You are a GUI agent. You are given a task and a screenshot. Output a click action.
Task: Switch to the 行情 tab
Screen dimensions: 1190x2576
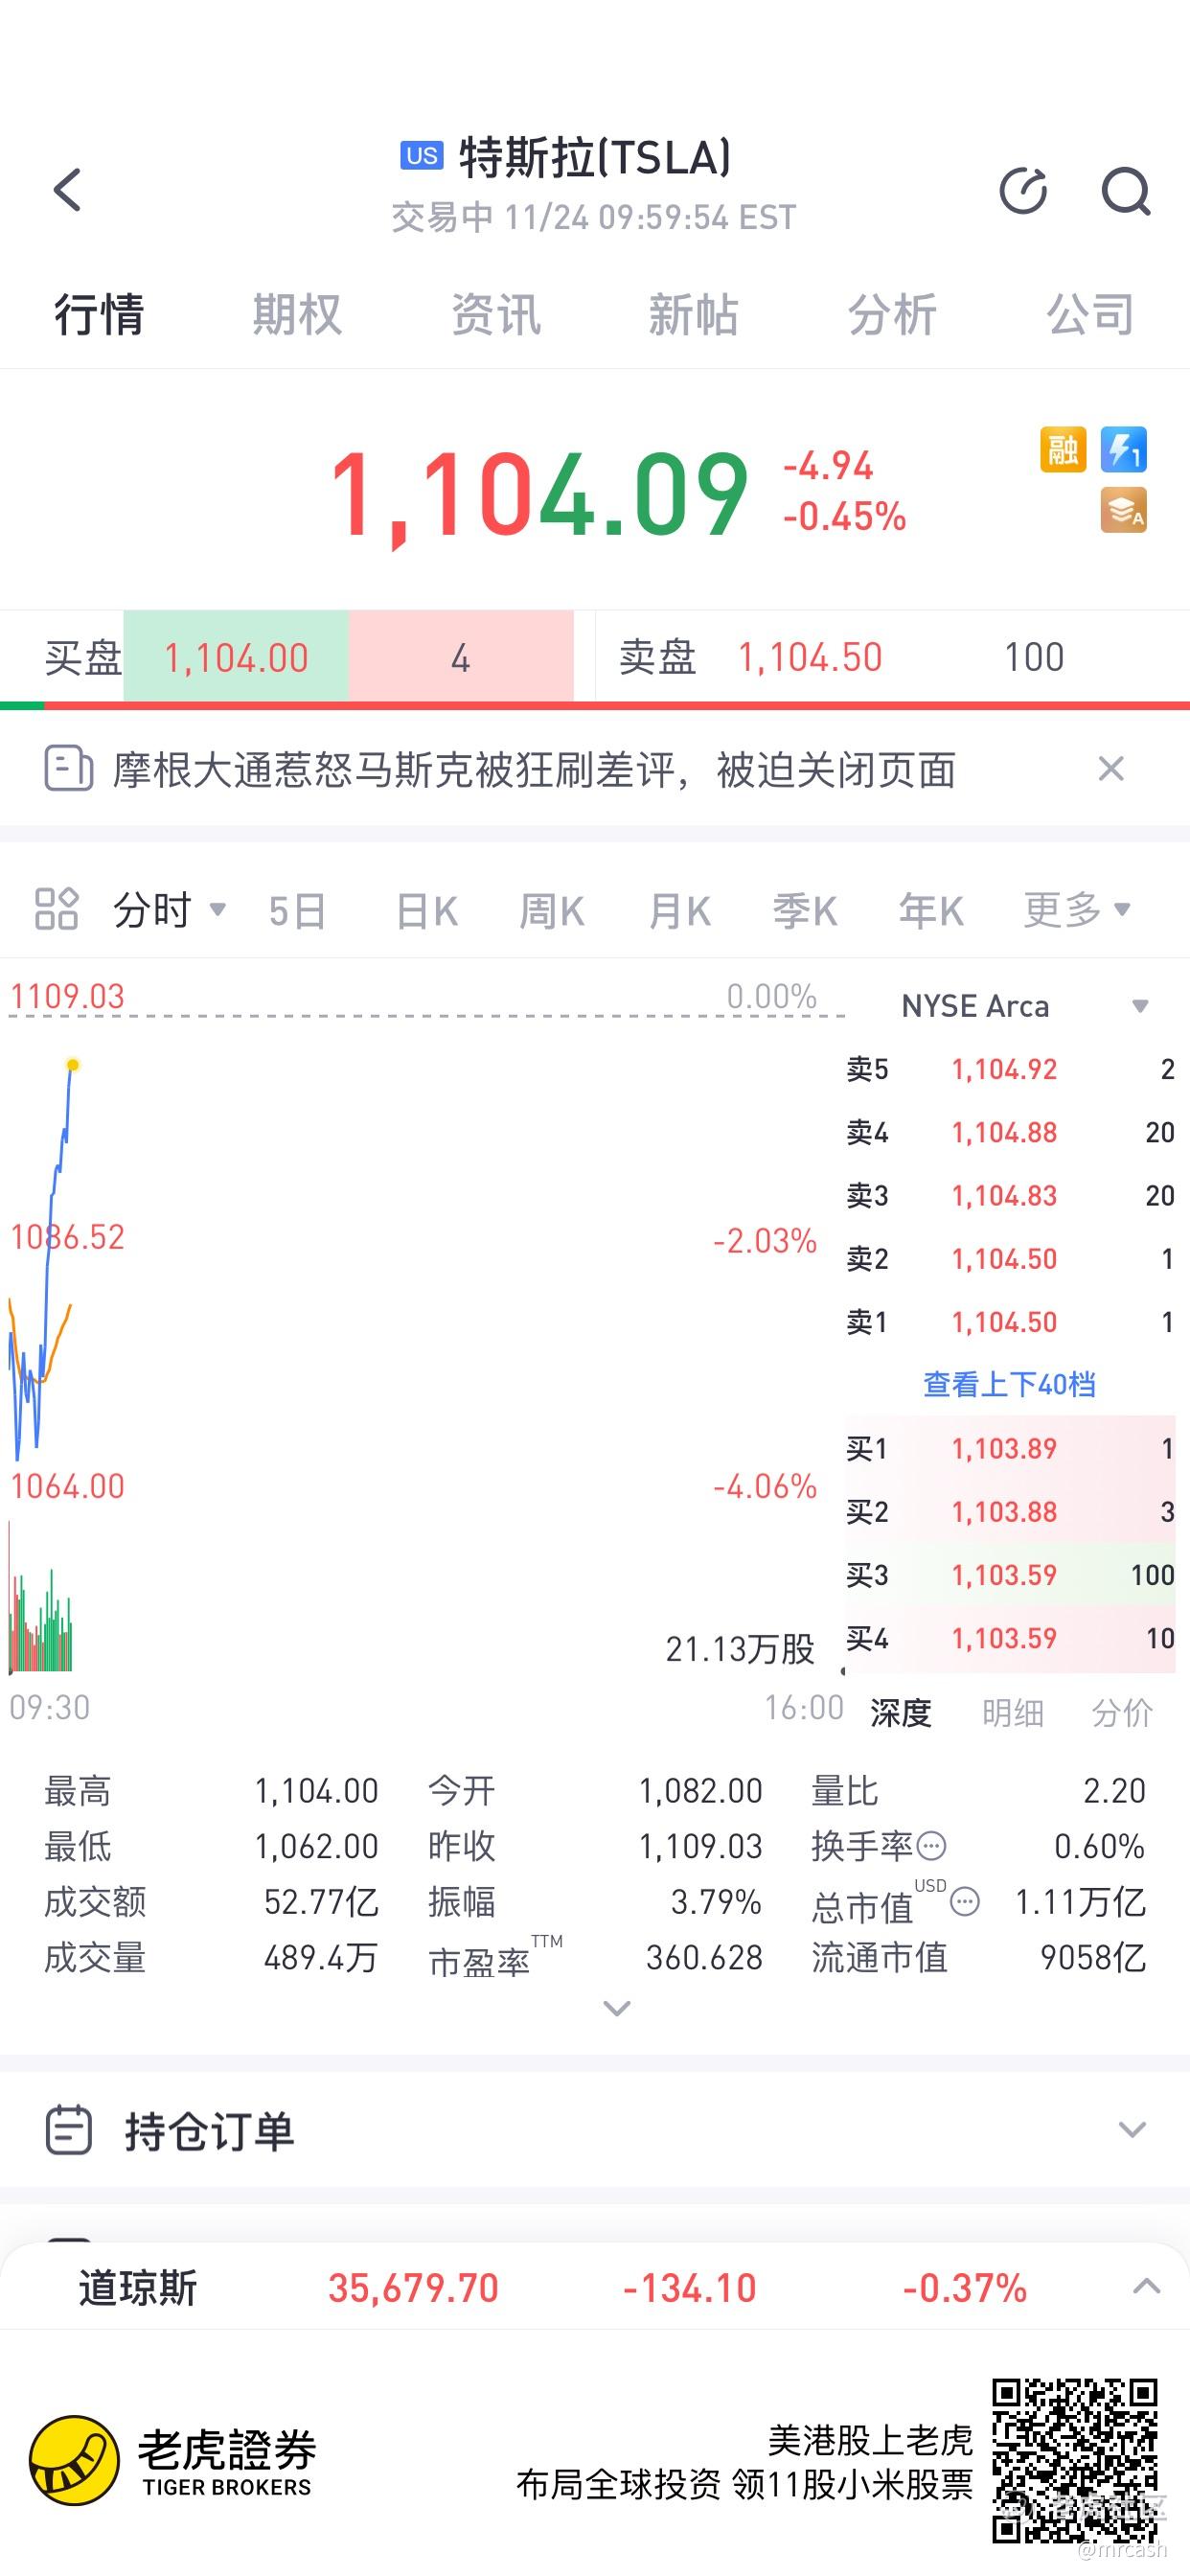tap(99, 314)
